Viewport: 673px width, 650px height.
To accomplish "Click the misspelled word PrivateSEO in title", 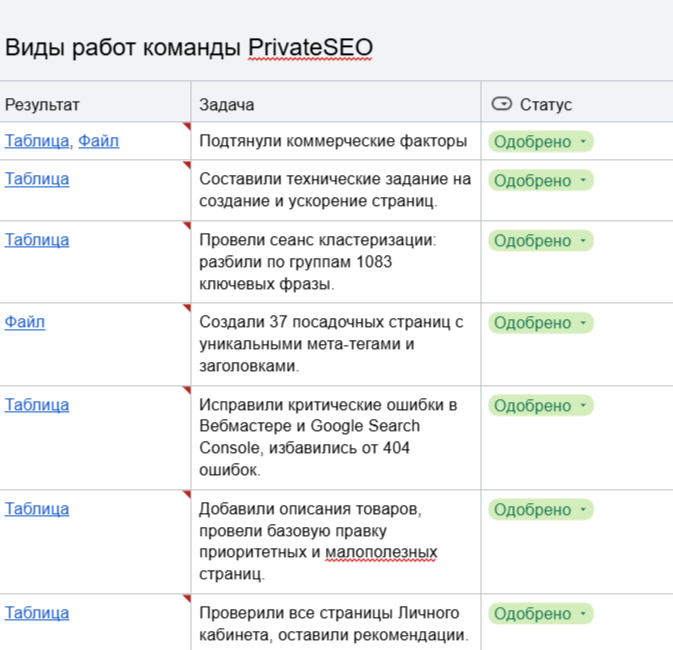I will (x=310, y=47).
